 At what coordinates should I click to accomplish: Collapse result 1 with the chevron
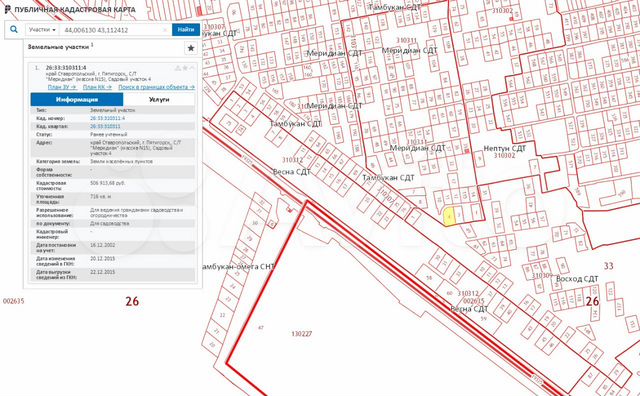coord(192,68)
